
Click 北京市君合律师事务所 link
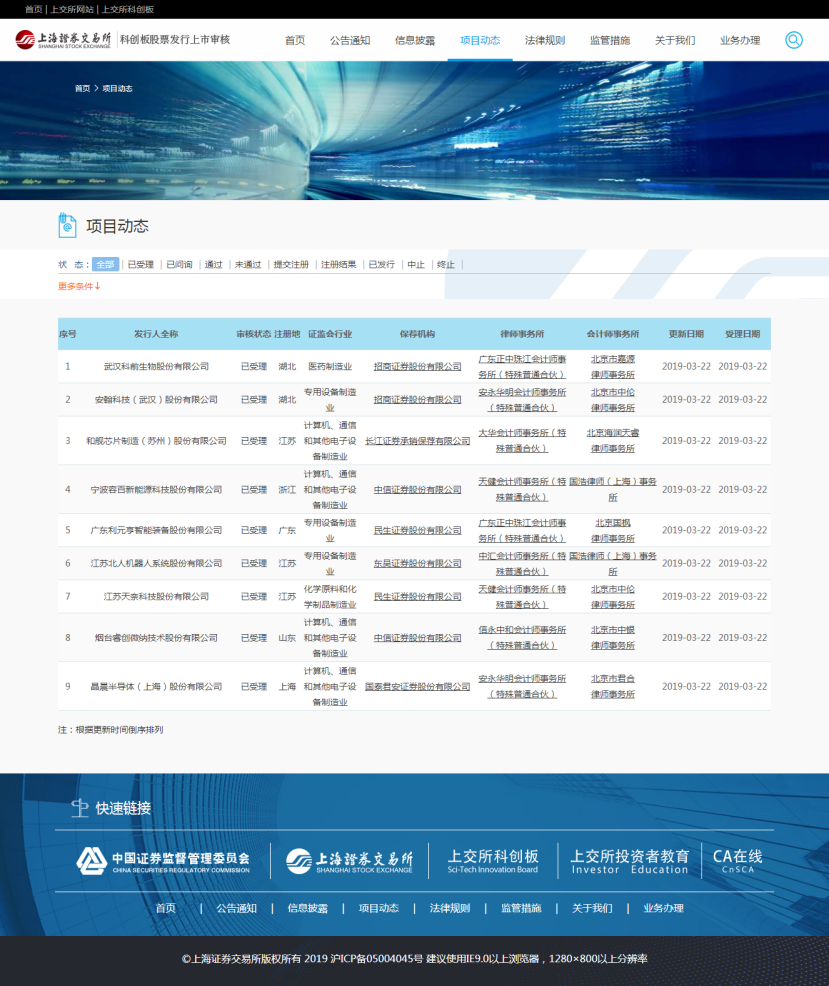tap(613, 687)
